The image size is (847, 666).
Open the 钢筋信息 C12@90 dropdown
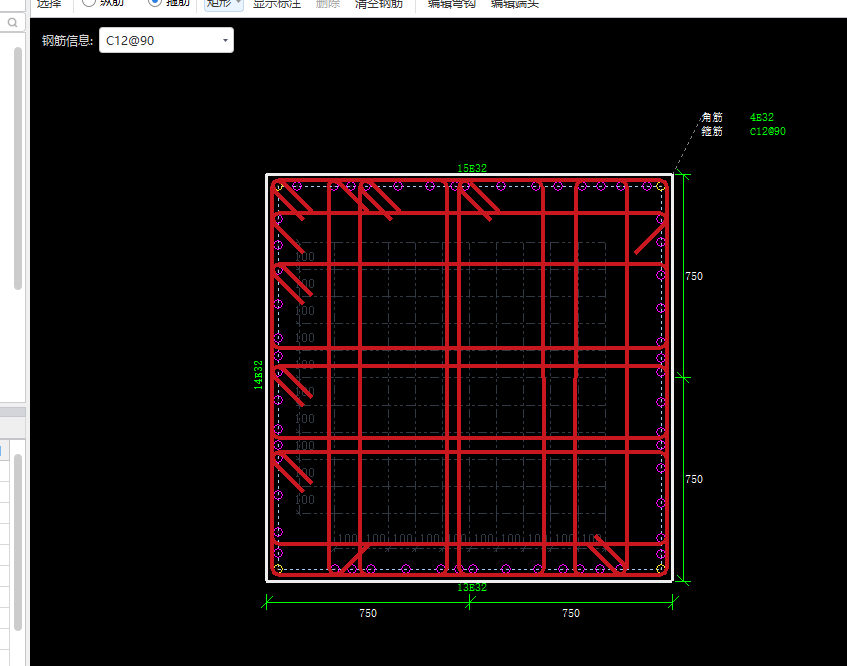point(166,41)
